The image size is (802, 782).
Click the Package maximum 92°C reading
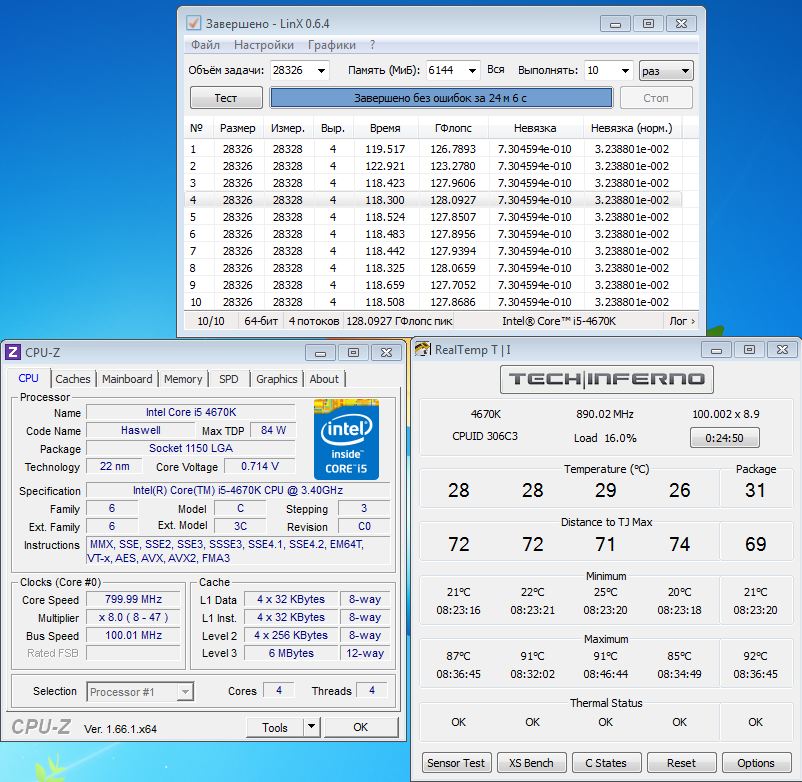pos(755,656)
